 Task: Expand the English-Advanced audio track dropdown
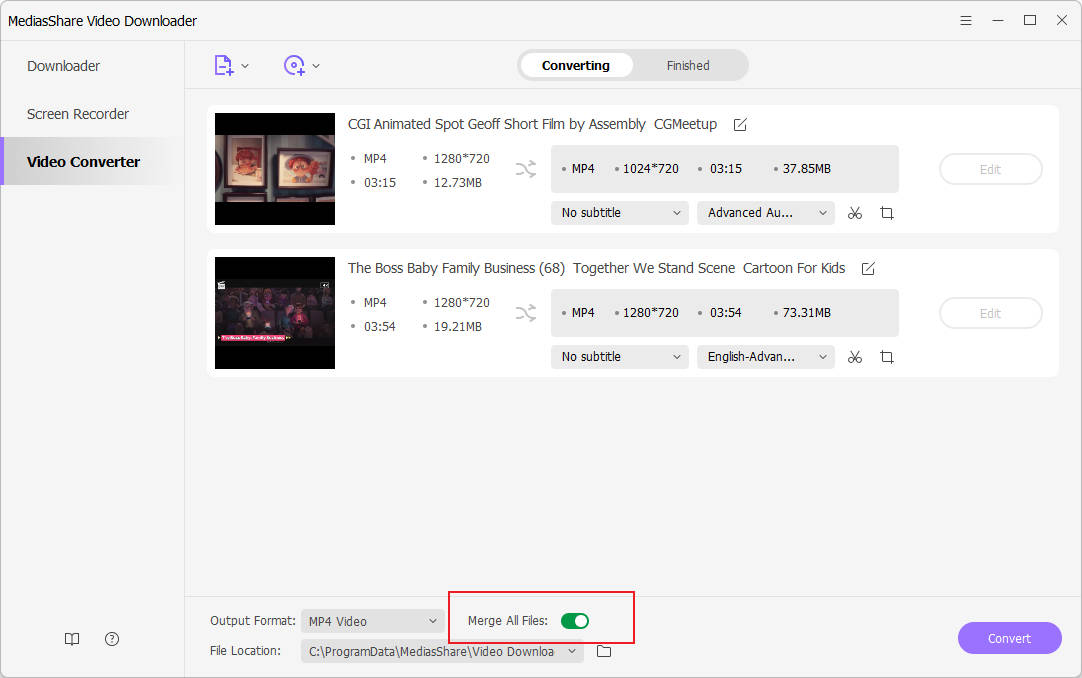point(766,357)
